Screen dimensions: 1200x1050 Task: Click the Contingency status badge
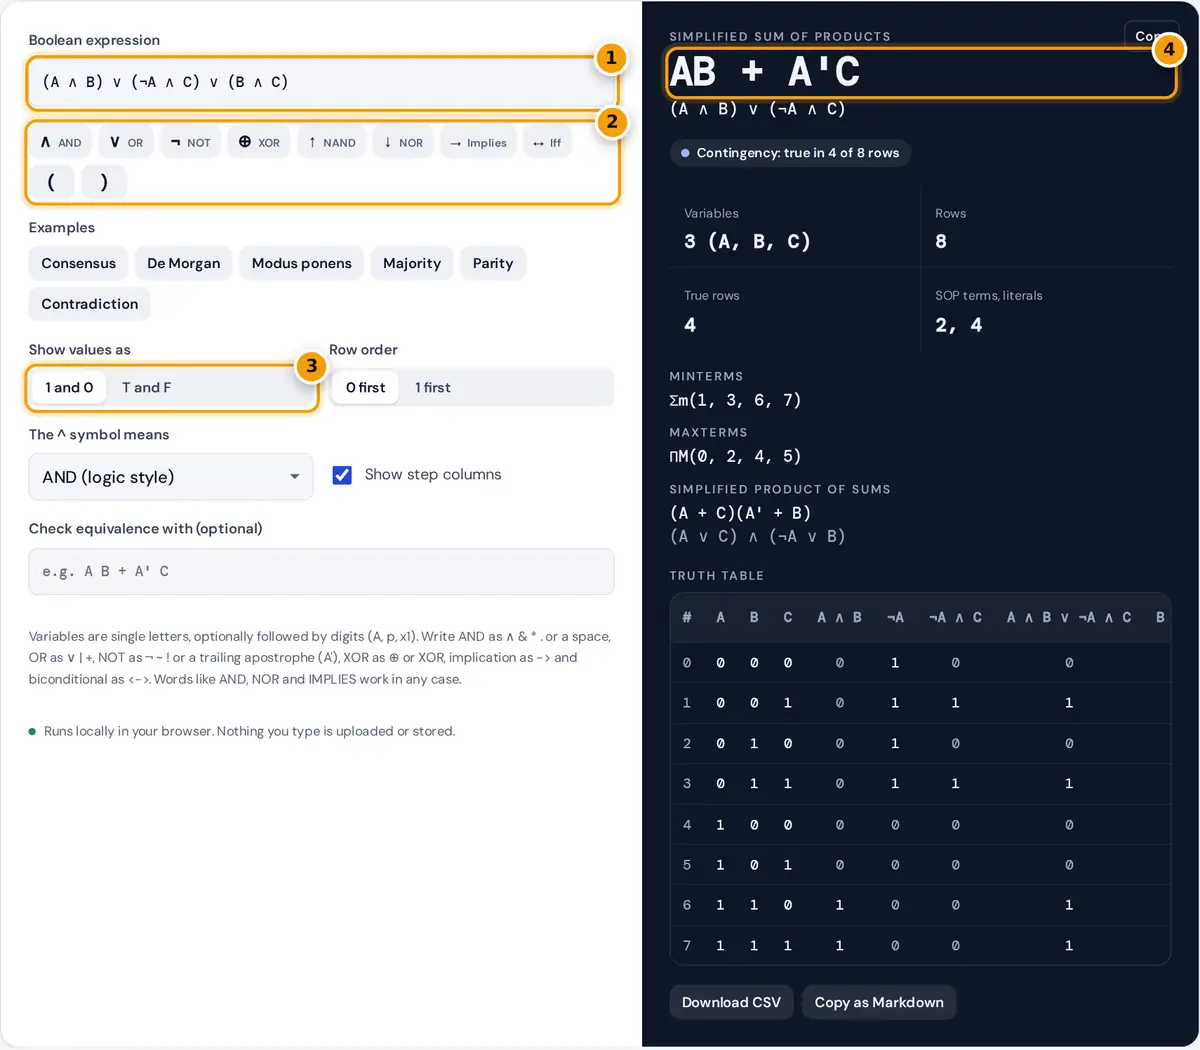click(790, 153)
